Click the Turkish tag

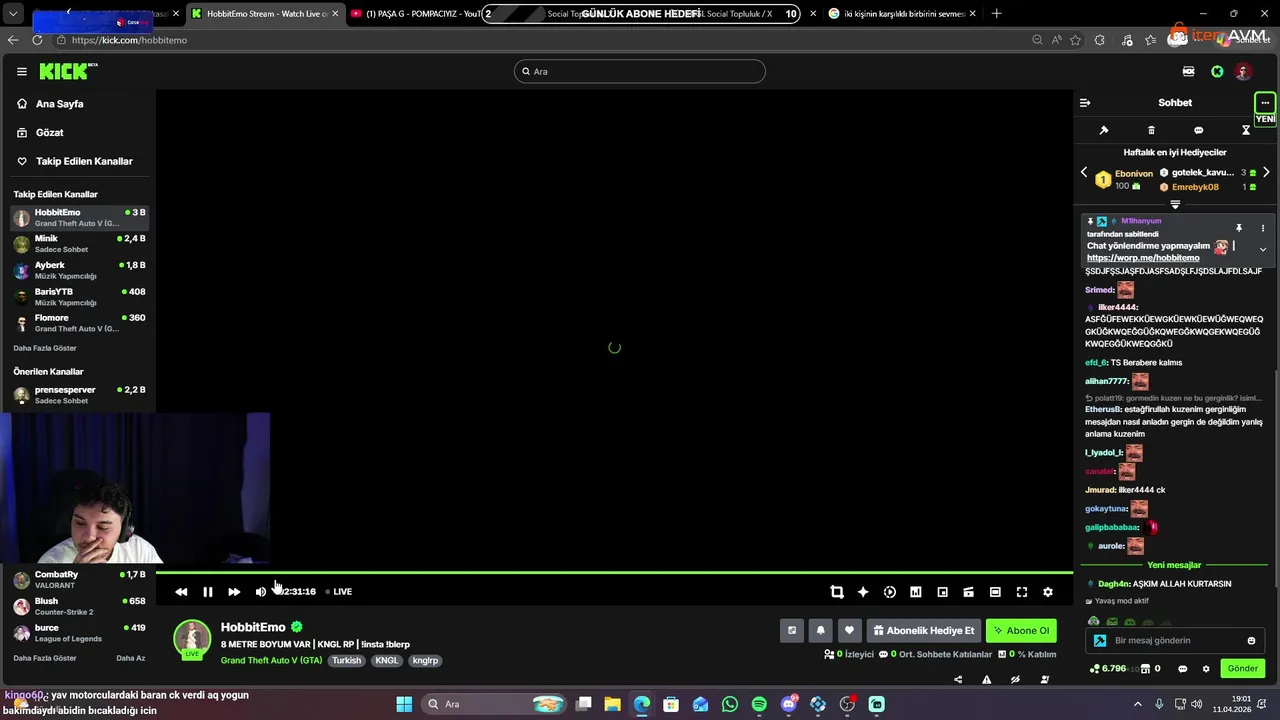click(x=347, y=660)
